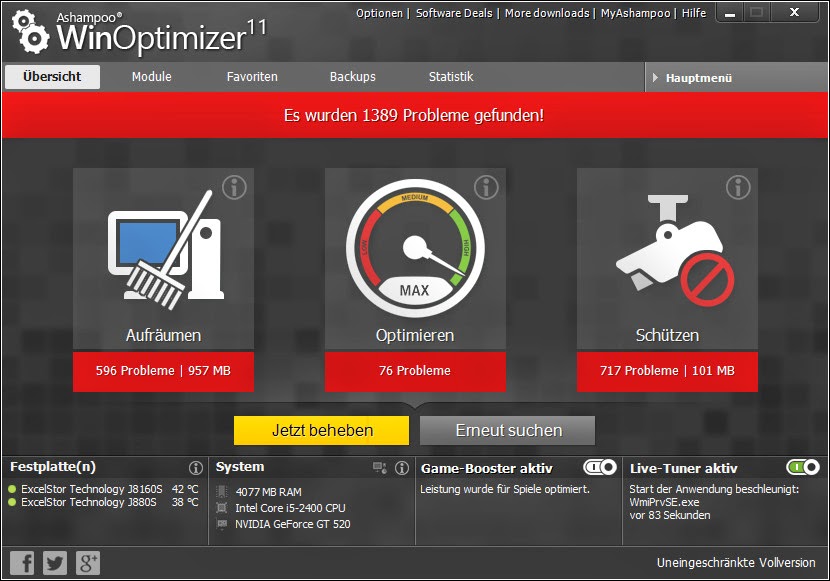Show info for Festplatte(n) panel
This screenshot has height=581, width=830.
click(x=196, y=468)
